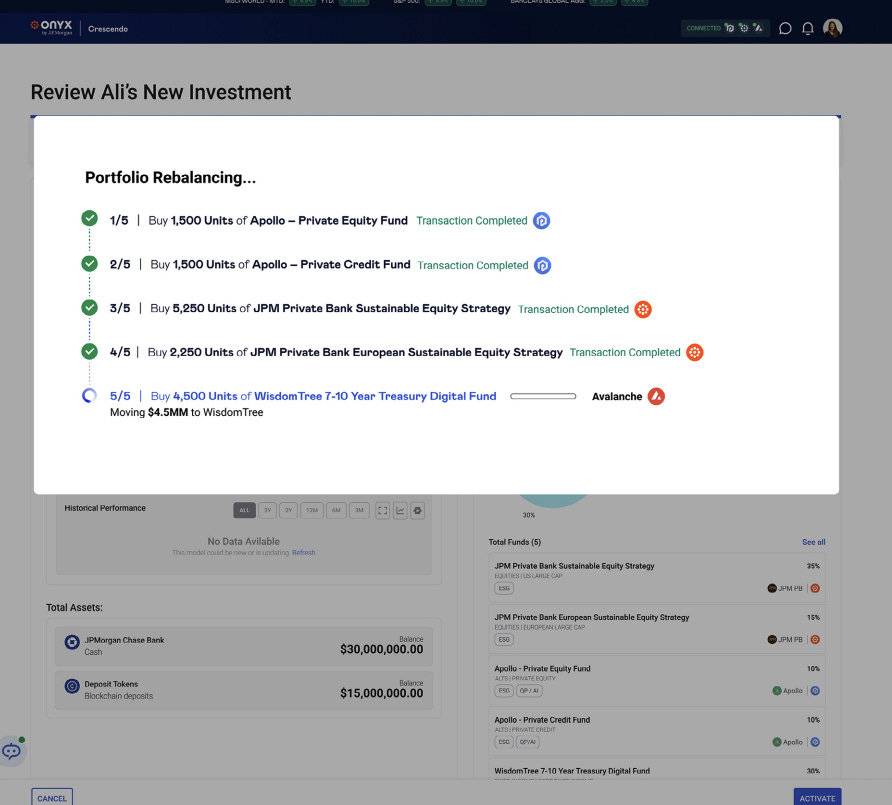892x805 pixels.
Task: Click the fullscreen chart icon
Action: tap(383, 510)
